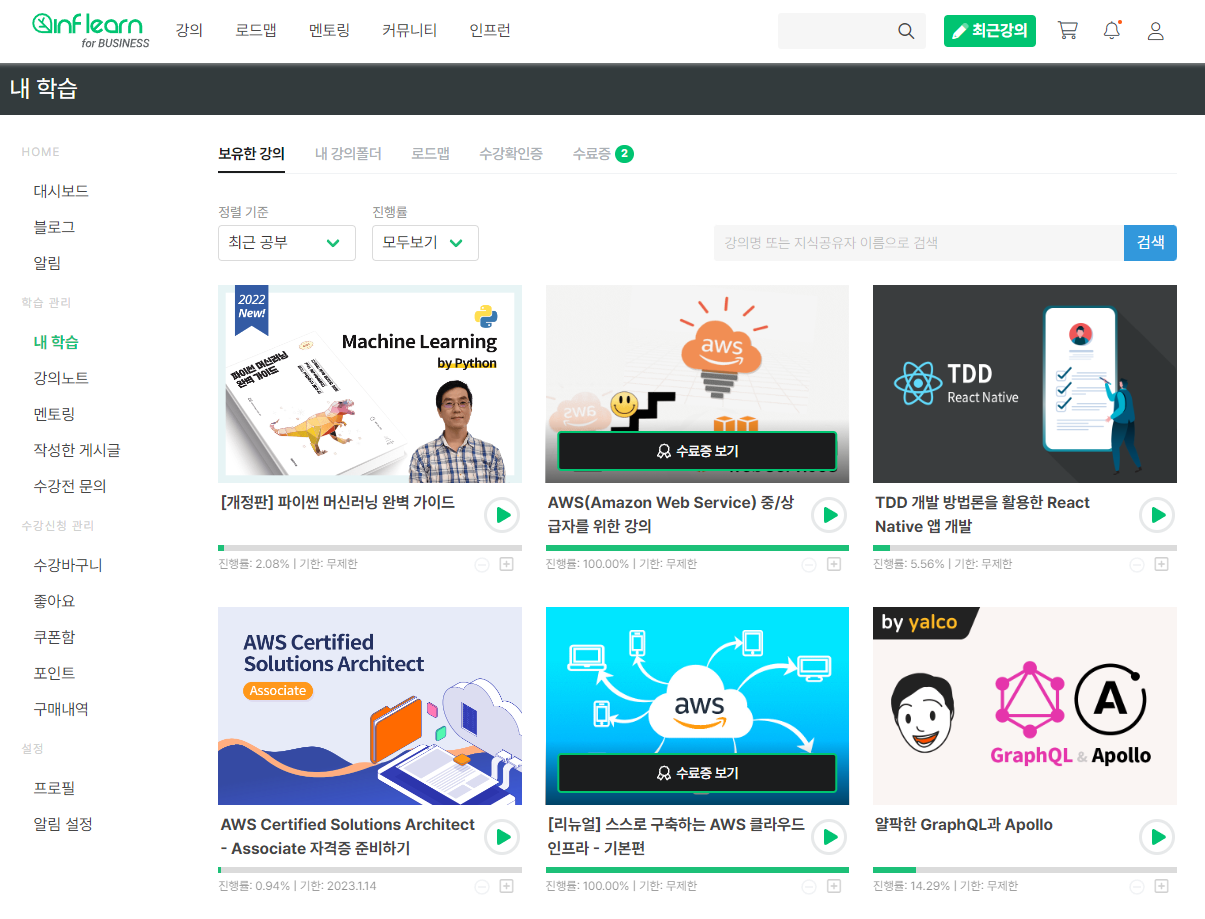
Task: Click progress bar of 파이썬 머신러닝 course
Action: [370, 548]
